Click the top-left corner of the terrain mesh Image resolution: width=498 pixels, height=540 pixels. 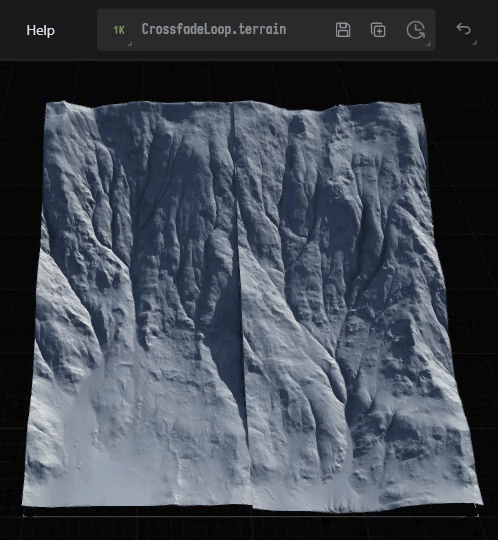47,103
